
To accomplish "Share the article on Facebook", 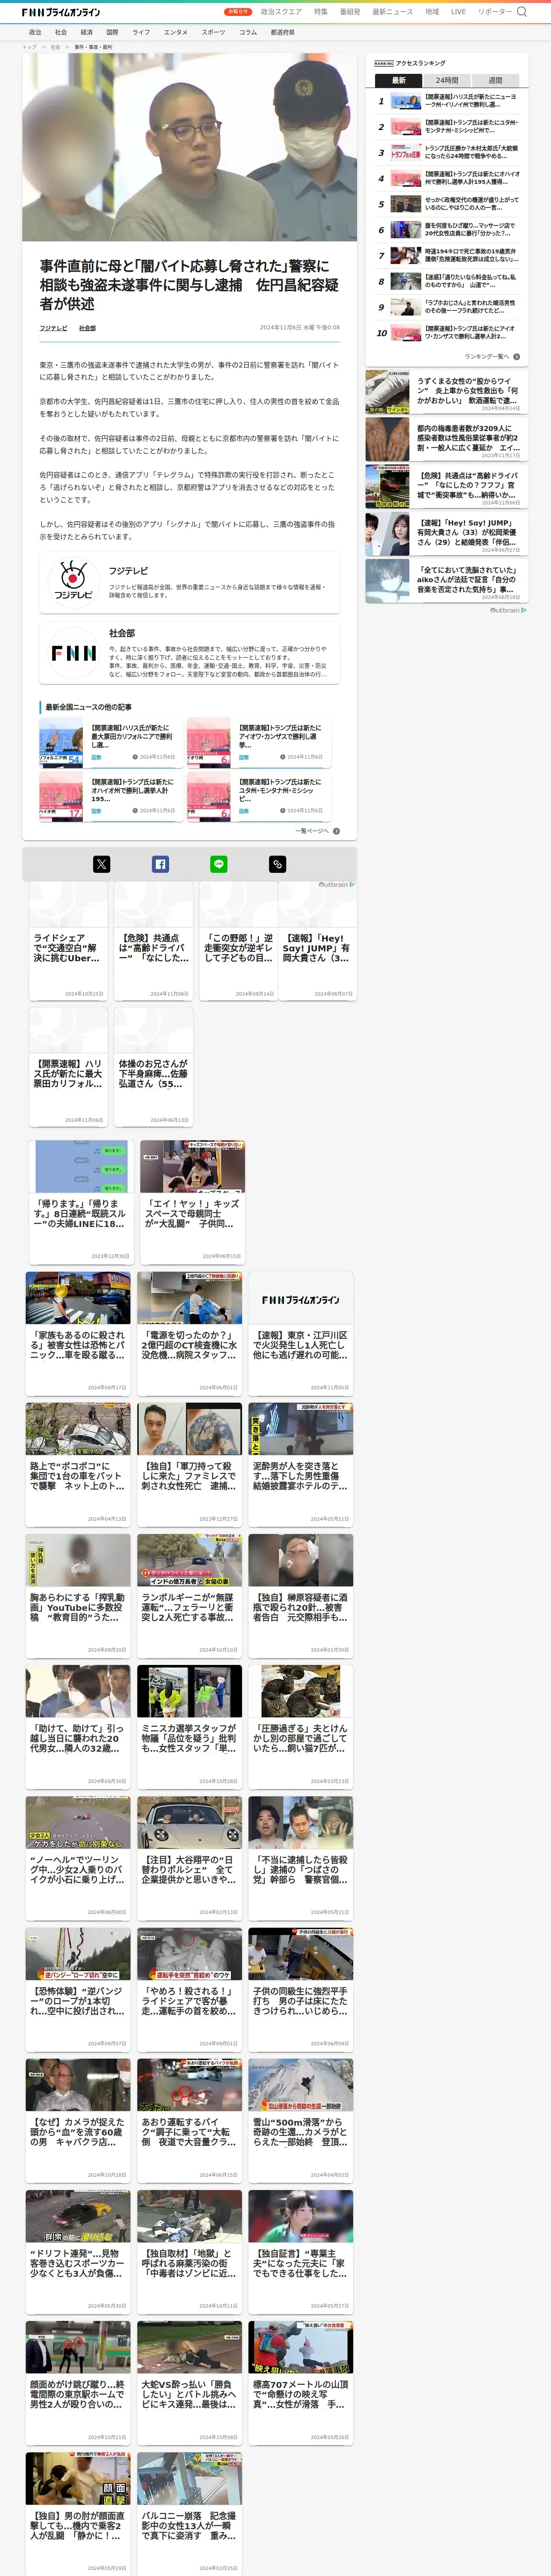I will (160, 864).
